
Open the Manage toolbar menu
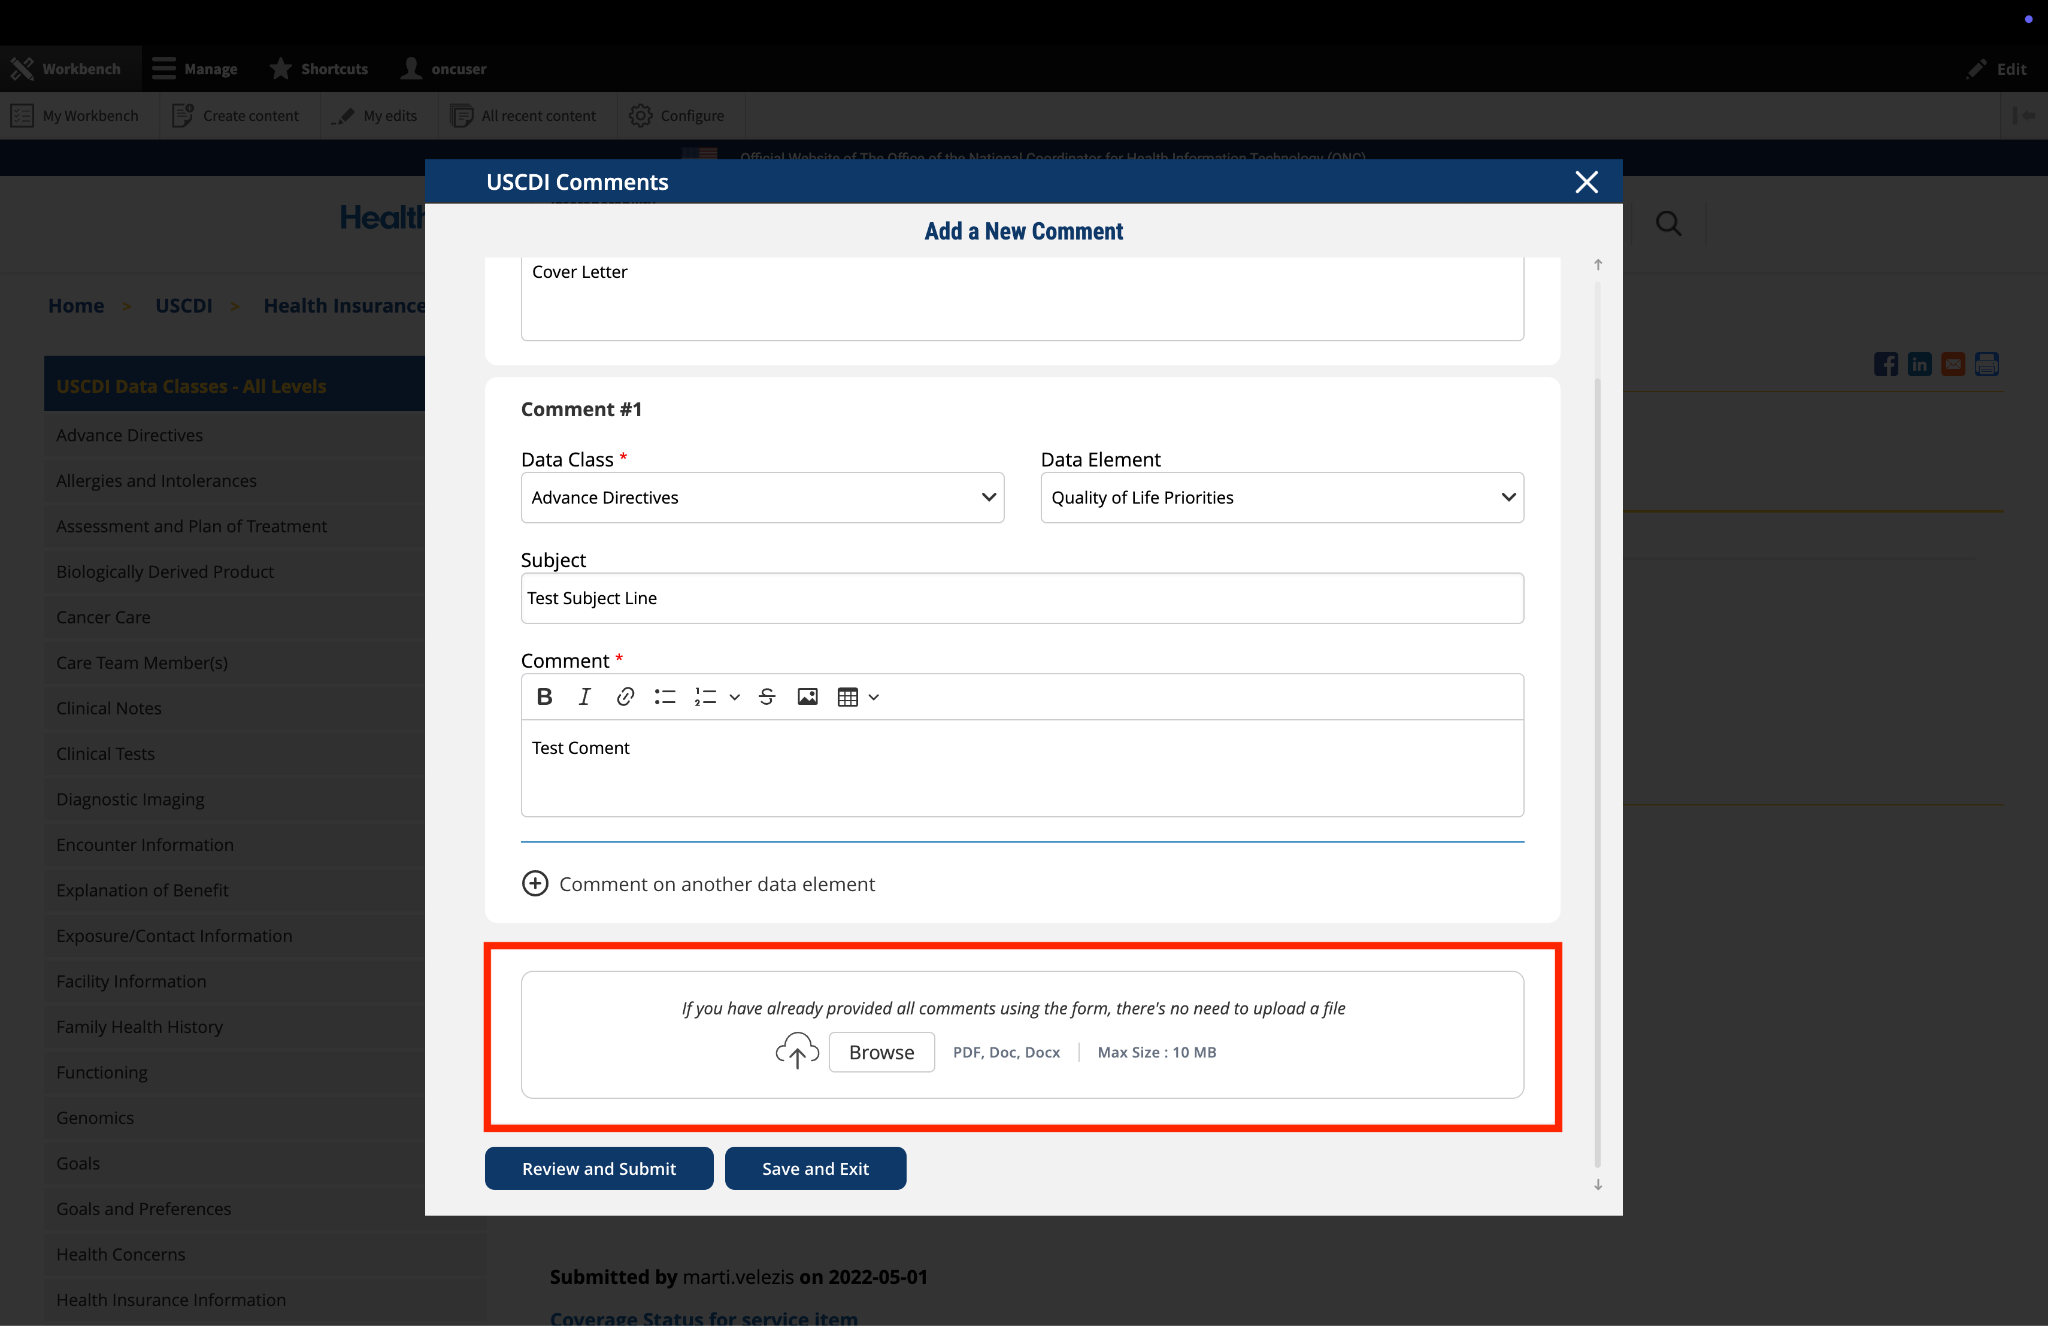195,69
